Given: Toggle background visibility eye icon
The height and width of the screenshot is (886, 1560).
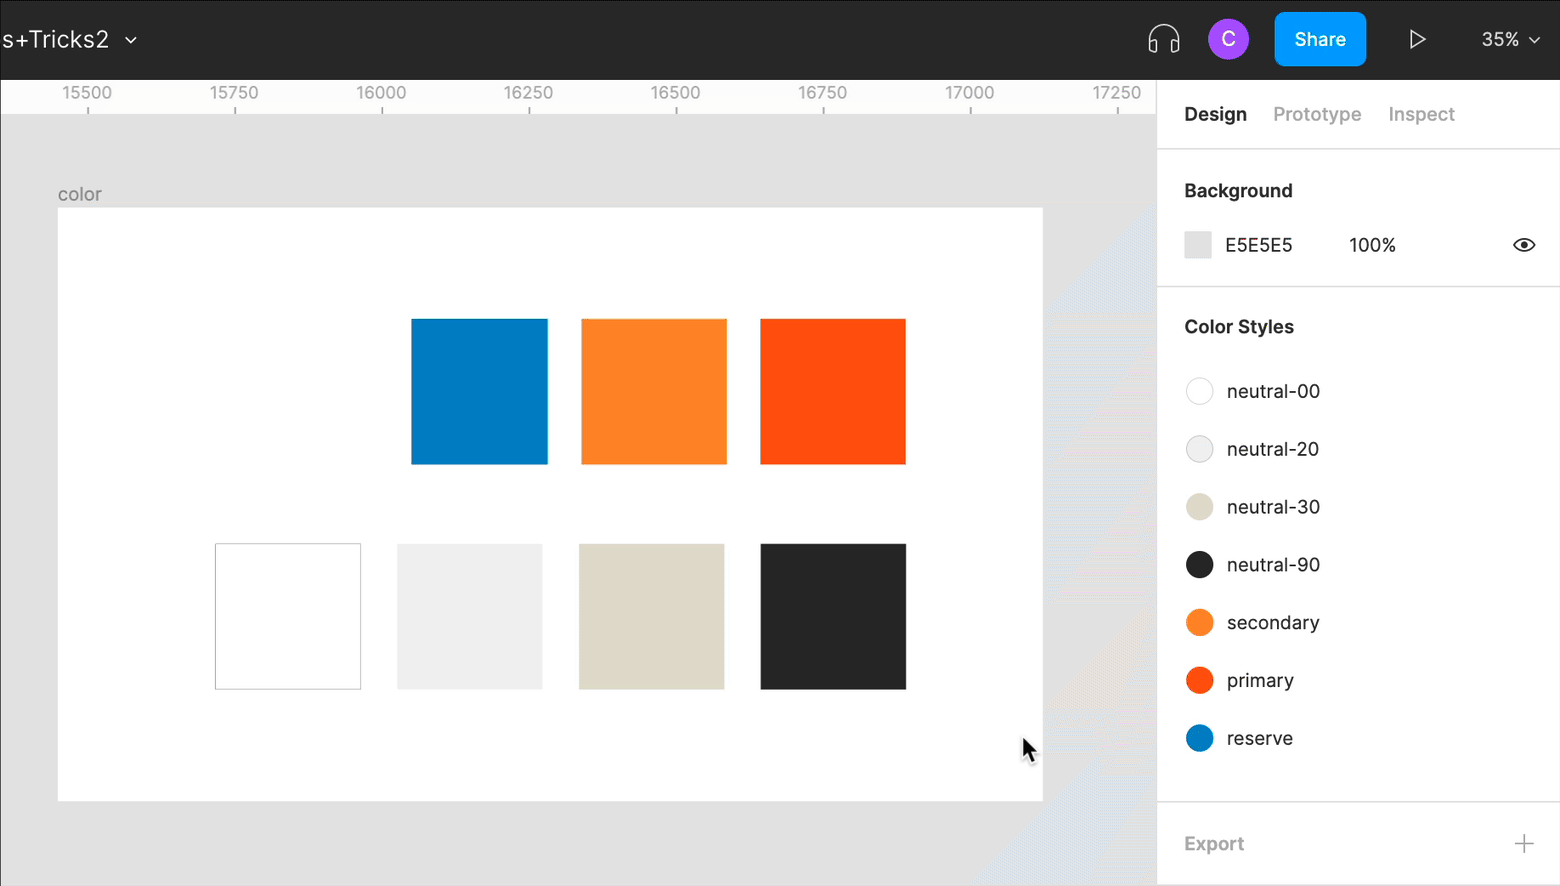Looking at the screenshot, I should (1523, 245).
